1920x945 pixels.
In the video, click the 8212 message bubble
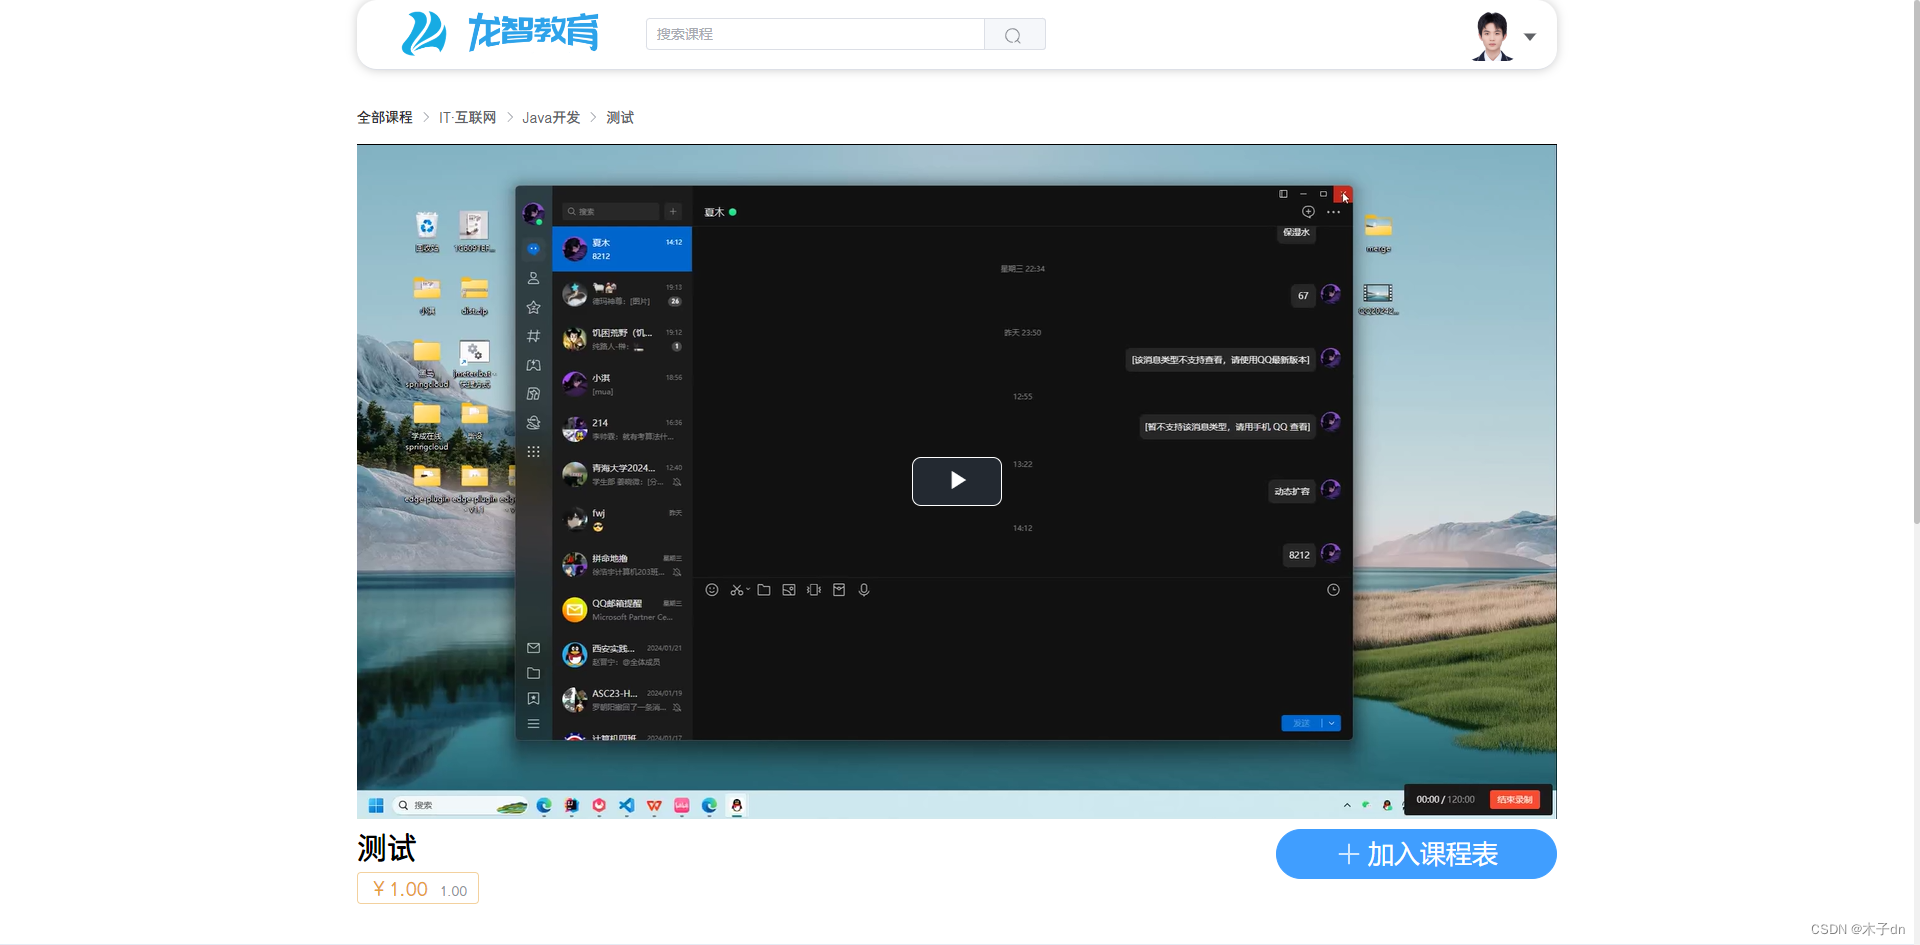pos(1299,555)
